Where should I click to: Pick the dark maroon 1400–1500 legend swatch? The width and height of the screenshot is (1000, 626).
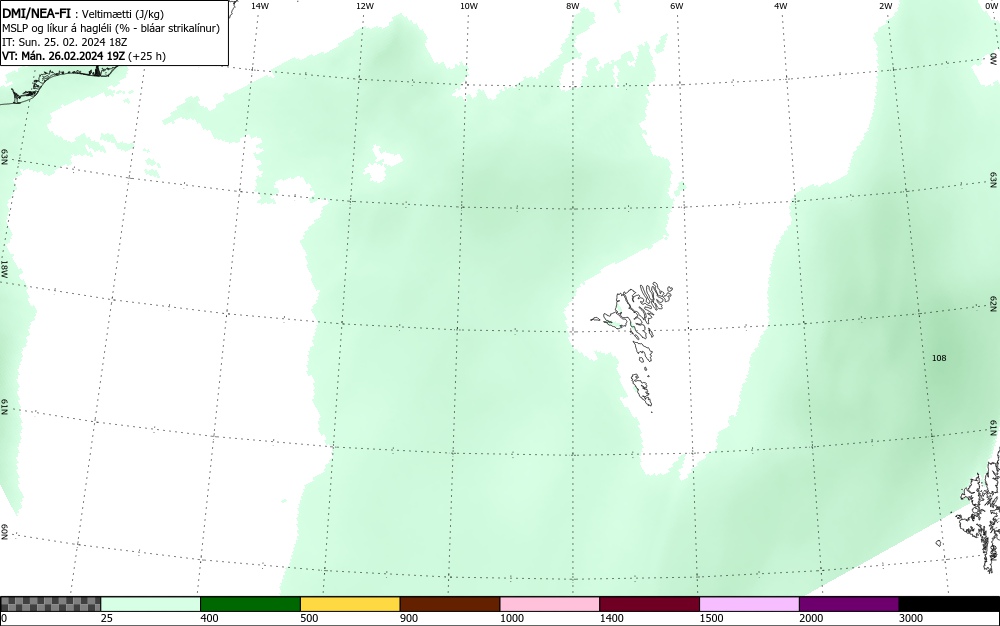click(x=649, y=604)
